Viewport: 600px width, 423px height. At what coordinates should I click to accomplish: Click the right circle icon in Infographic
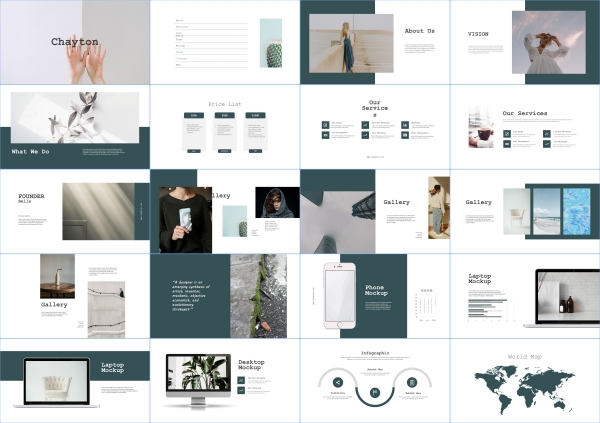411,382
